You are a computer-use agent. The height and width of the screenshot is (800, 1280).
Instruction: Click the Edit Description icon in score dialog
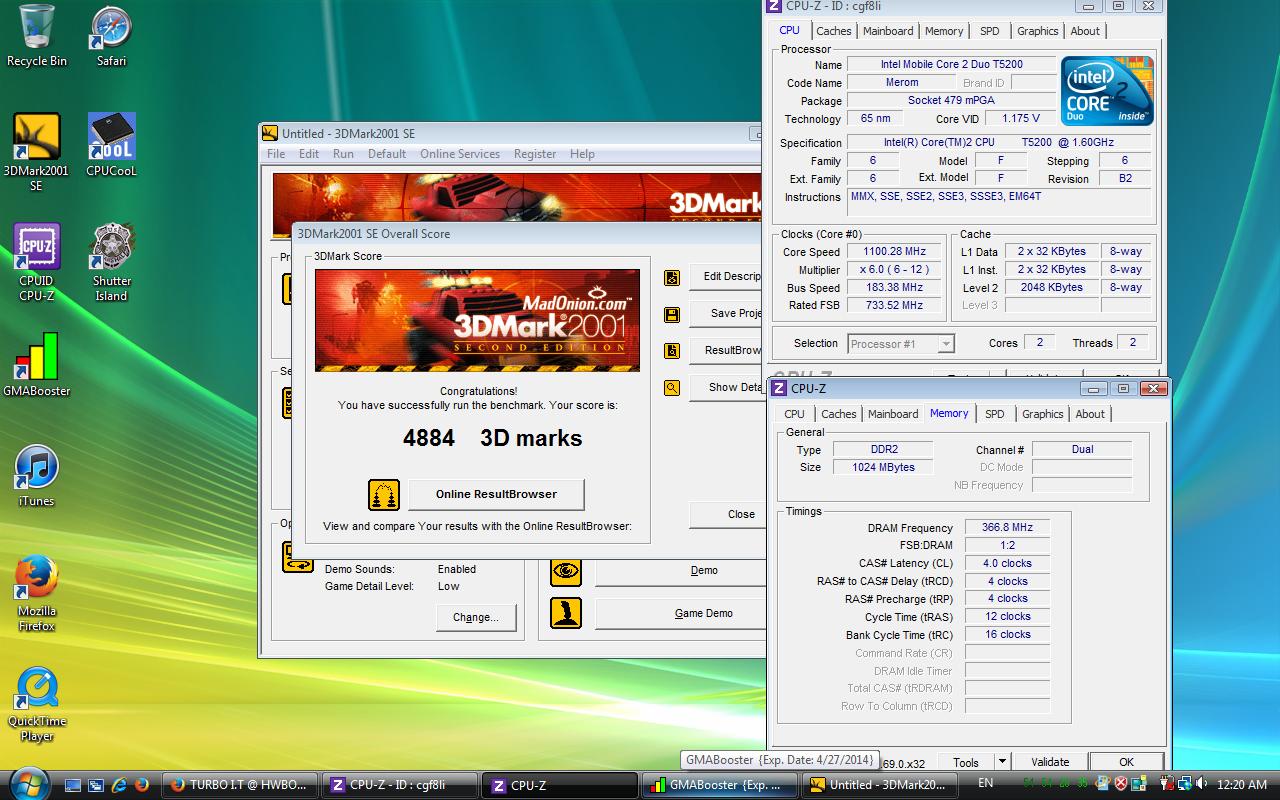point(672,277)
